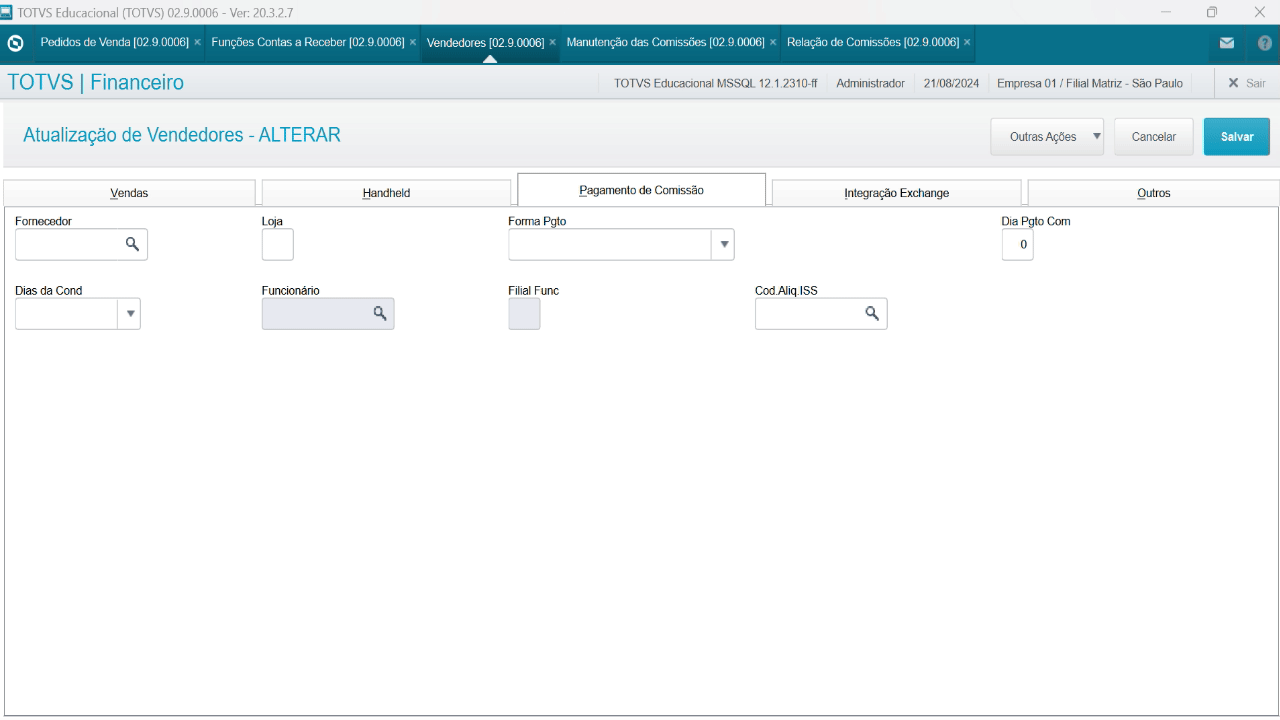Select the Handheld tab
The width and height of the screenshot is (1280, 720).
(386, 193)
